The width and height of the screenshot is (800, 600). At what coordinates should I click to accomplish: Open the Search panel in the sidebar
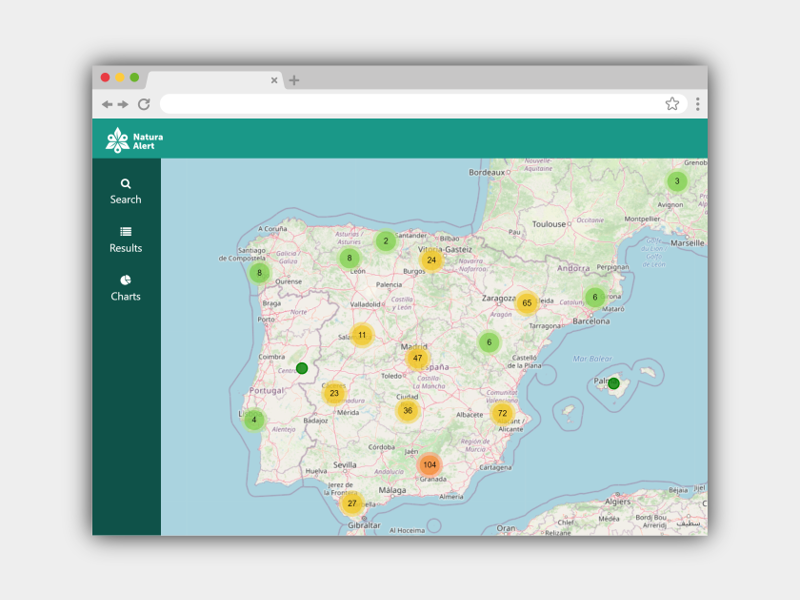(126, 192)
